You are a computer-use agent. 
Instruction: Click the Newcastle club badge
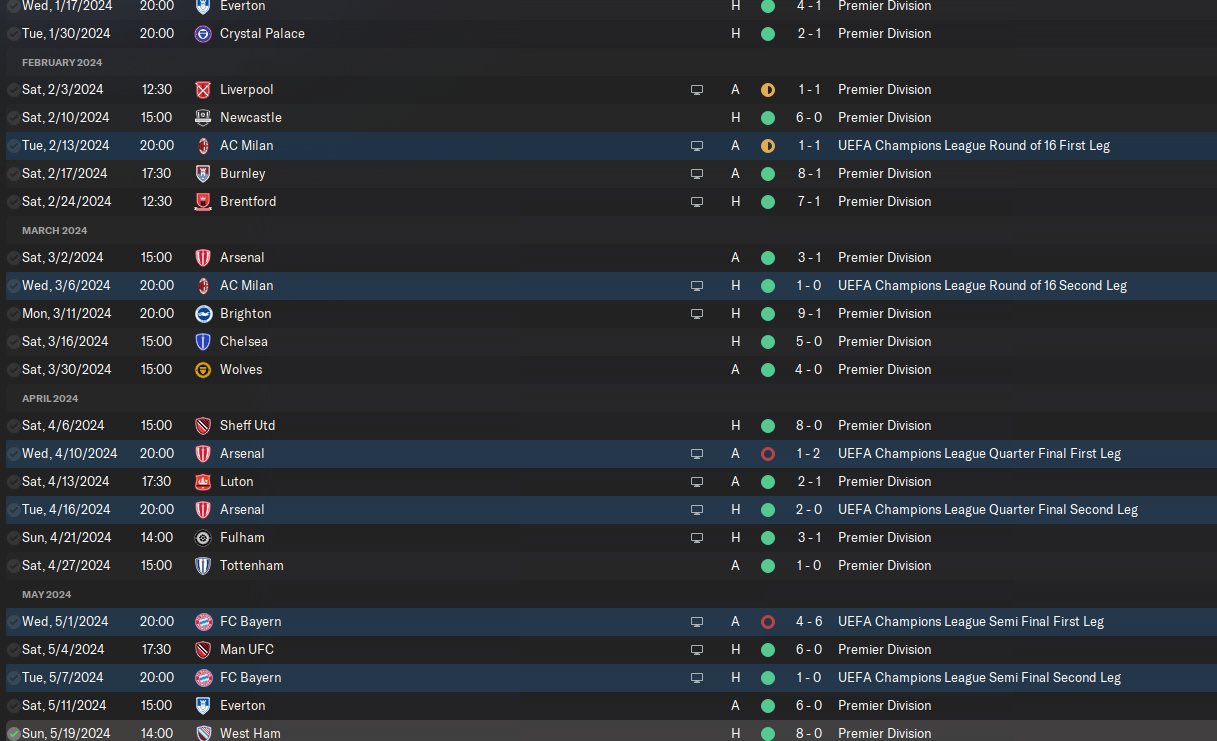click(203, 117)
